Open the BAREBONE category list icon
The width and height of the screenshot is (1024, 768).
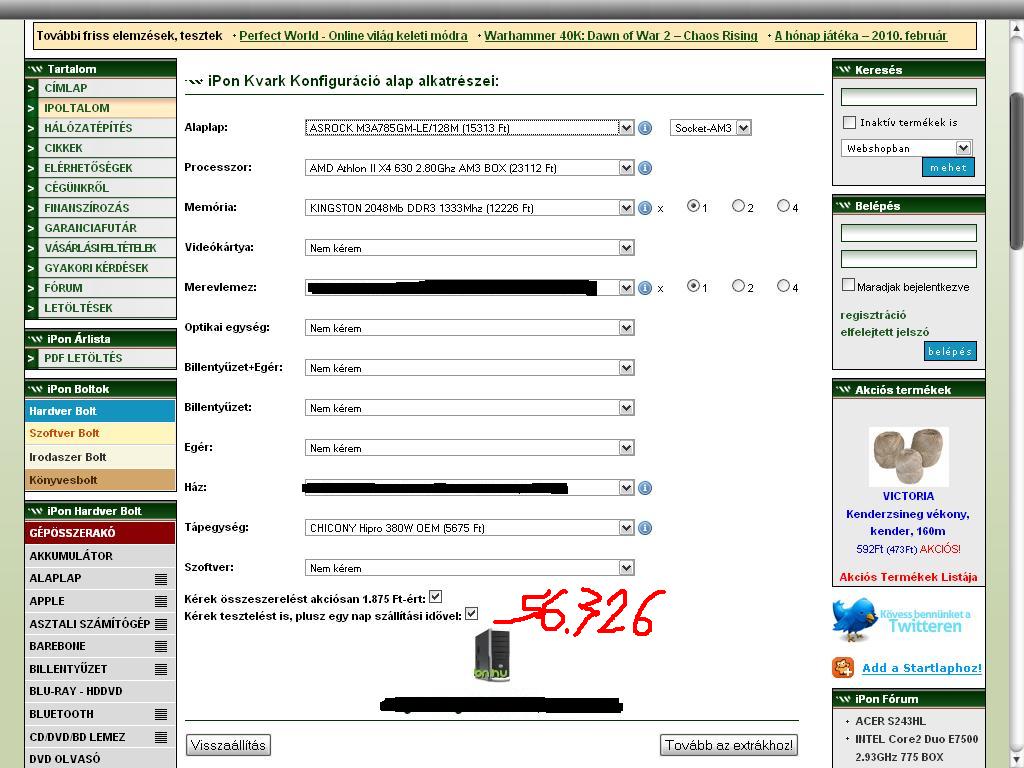161,647
